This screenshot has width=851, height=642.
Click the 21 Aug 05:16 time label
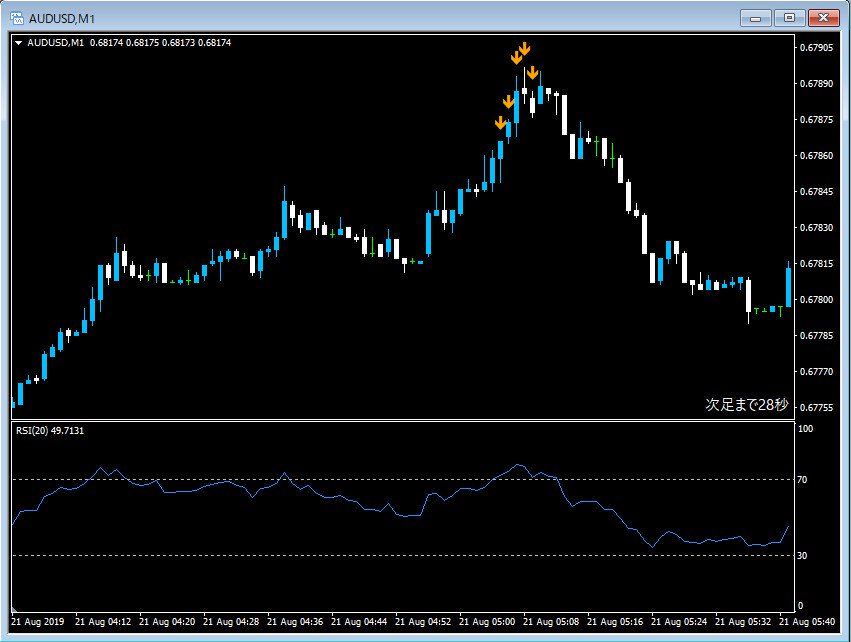pyautogui.click(x=615, y=622)
